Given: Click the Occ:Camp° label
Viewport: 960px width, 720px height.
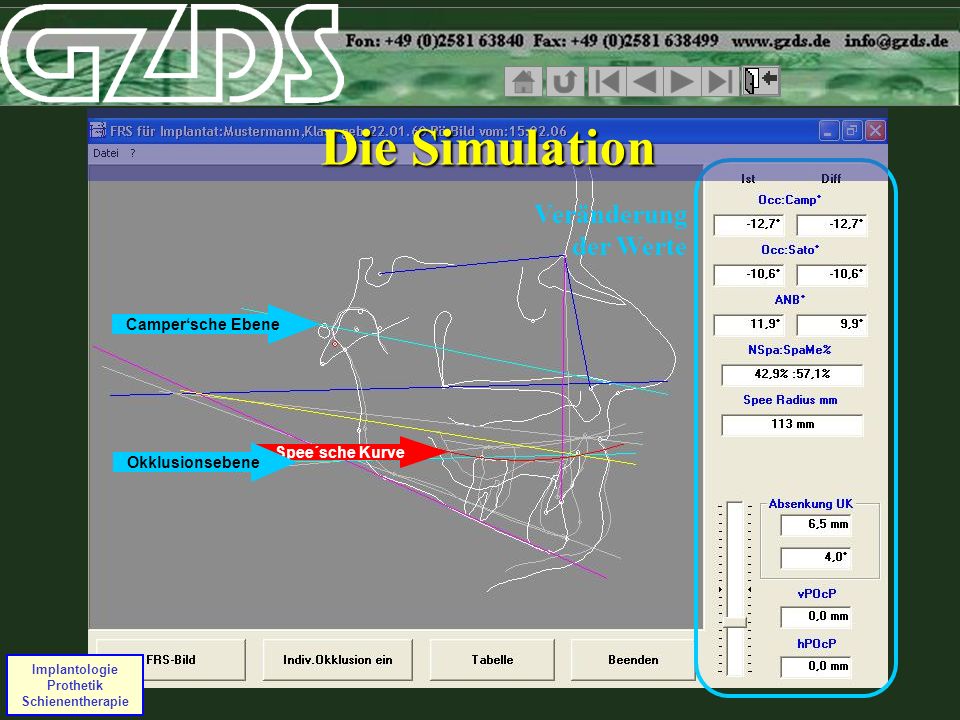Looking at the screenshot, I should point(789,200).
